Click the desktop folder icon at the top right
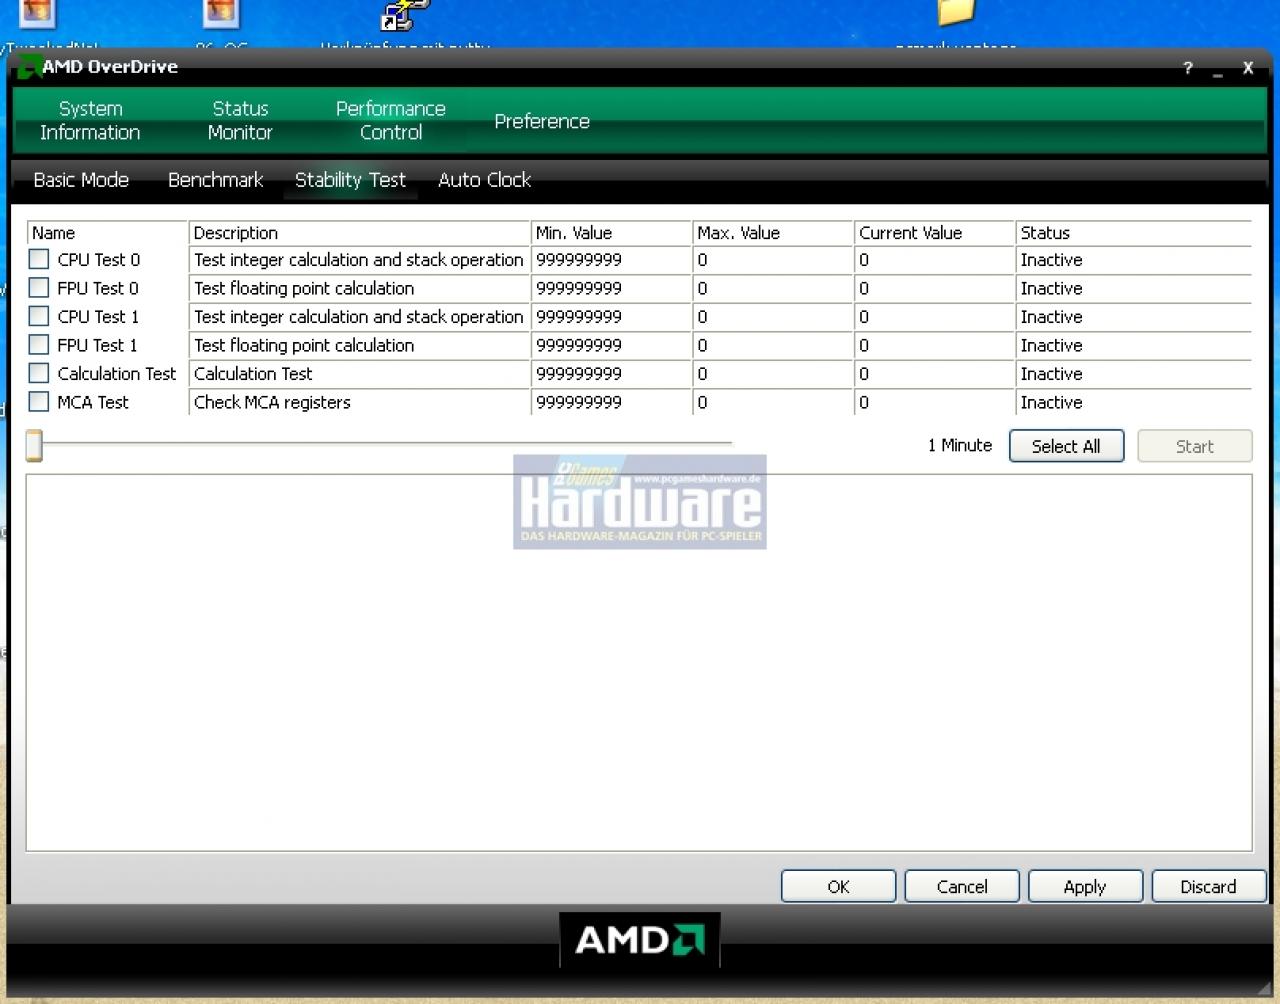1280x1004 pixels. coord(956,12)
